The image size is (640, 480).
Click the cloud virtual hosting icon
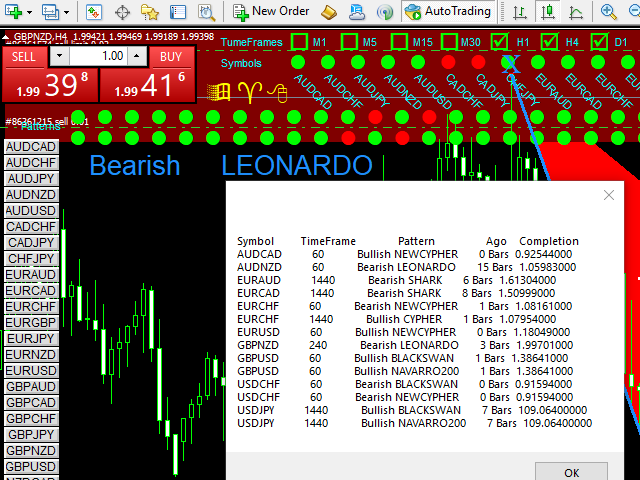point(357,12)
